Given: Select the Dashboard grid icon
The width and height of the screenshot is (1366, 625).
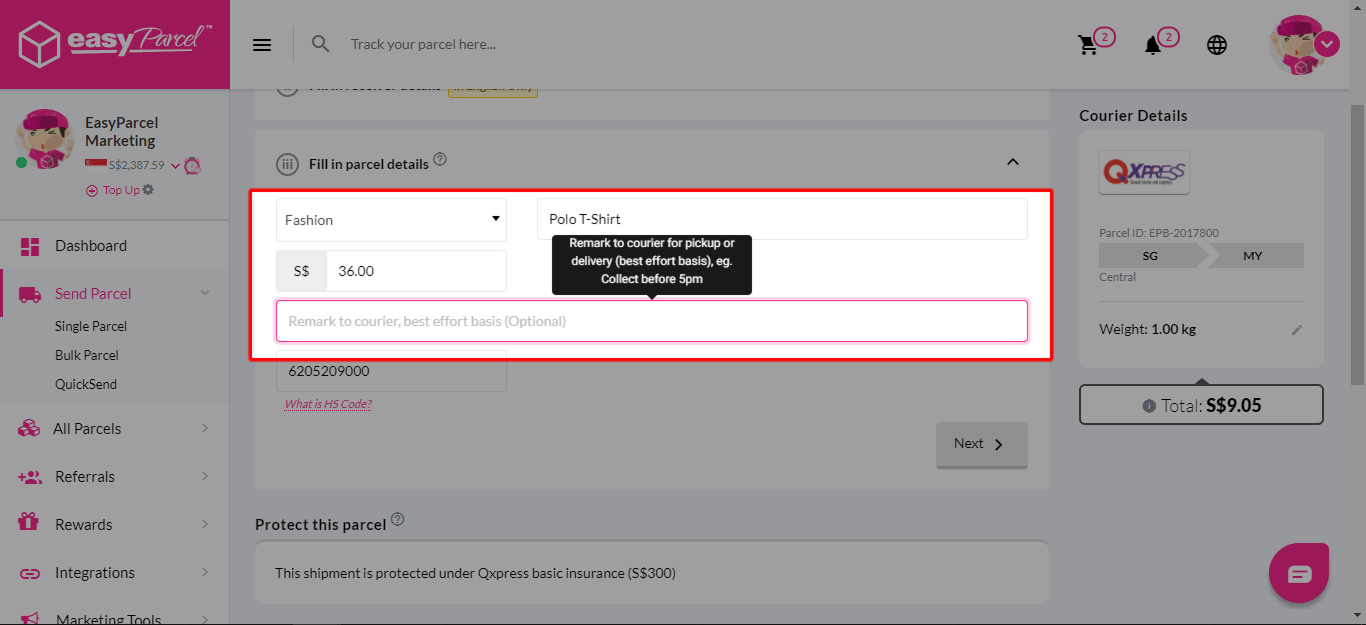Looking at the screenshot, I should pos(30,245).
